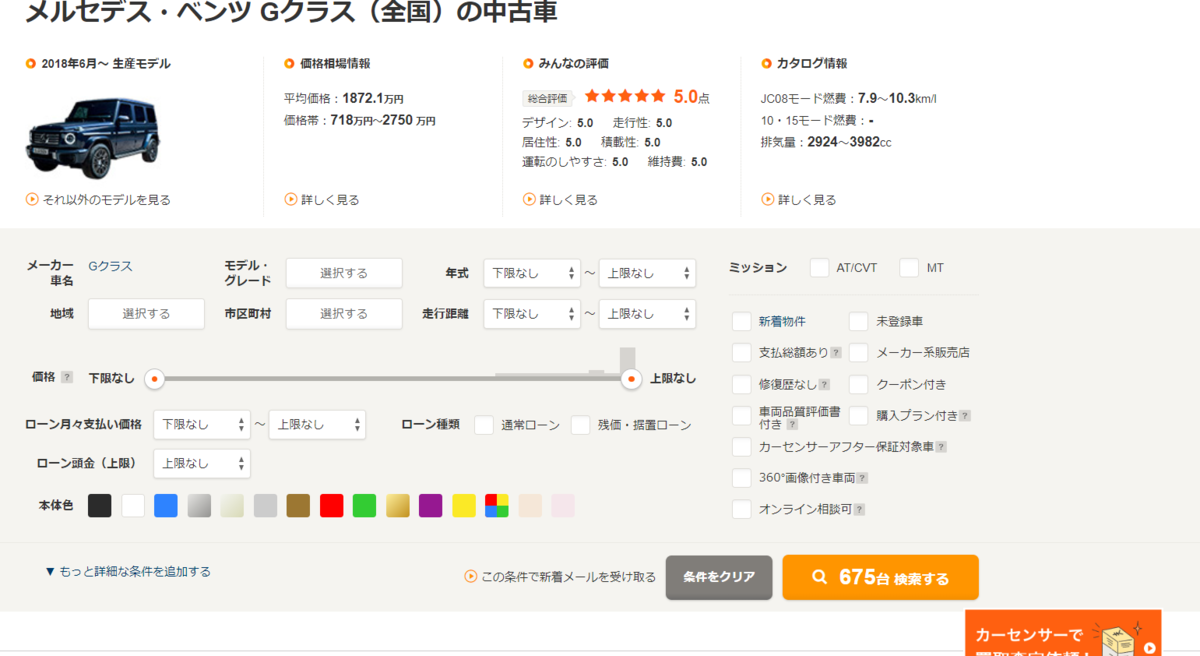Click magnifier icon on search button
This screenshot has height=656, width=1200.
(x=820, y=577)
